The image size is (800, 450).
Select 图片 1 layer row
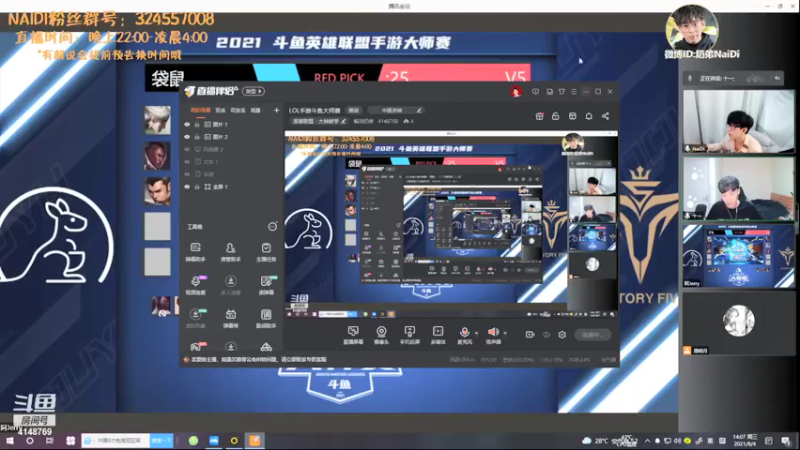point(231,124)
